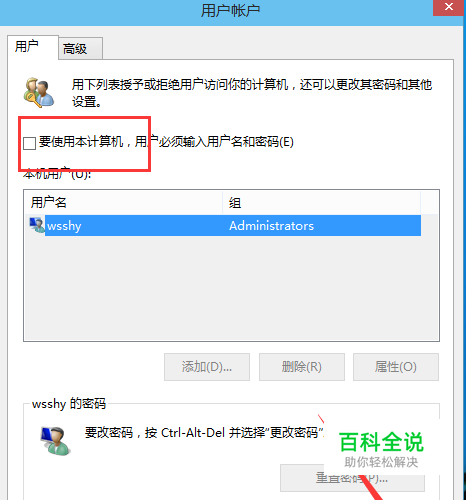
Task: Click empty area of user list
Action: pos(231,288)
